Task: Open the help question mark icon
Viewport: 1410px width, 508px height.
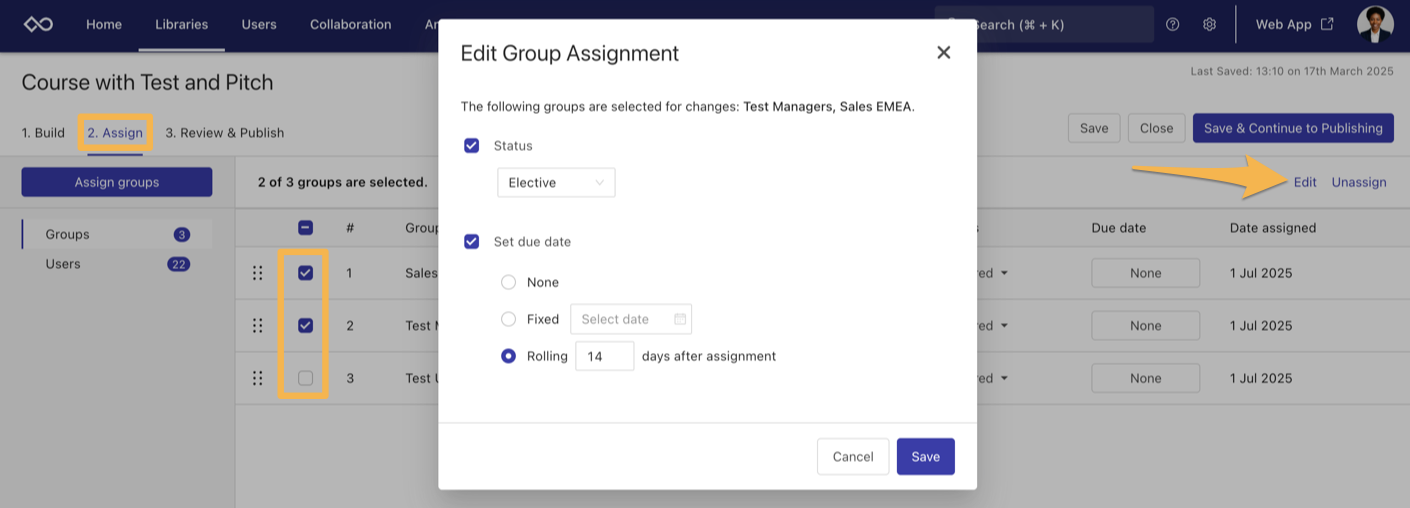Action: tap(1173, 24)
